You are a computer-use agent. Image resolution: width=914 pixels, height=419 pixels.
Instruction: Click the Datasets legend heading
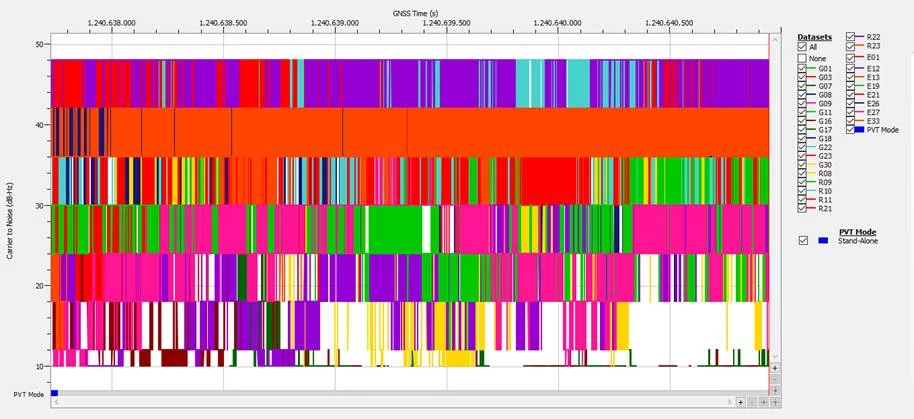(x=814, y=36)
